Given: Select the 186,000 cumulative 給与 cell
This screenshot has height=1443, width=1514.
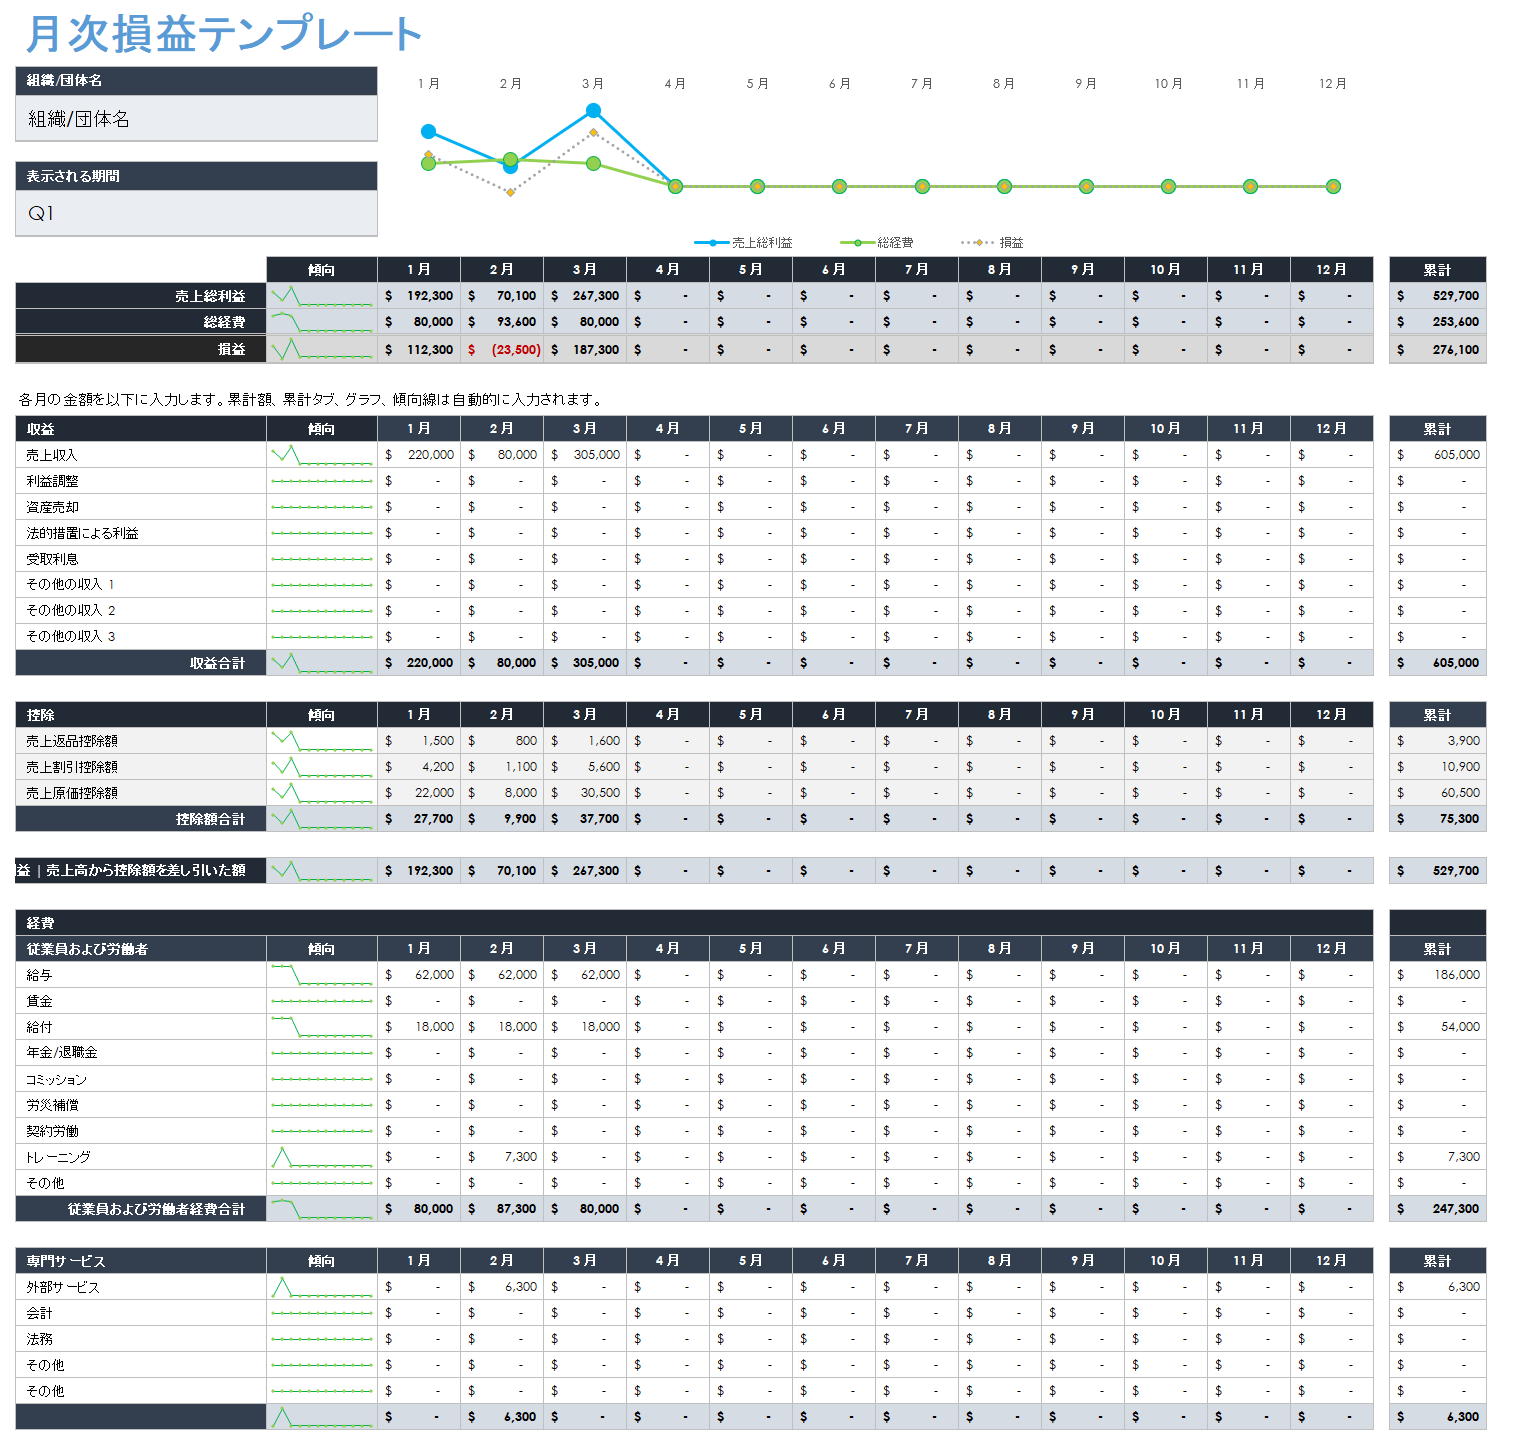Looking at the screenshot, I should [x=1437, y=975].
